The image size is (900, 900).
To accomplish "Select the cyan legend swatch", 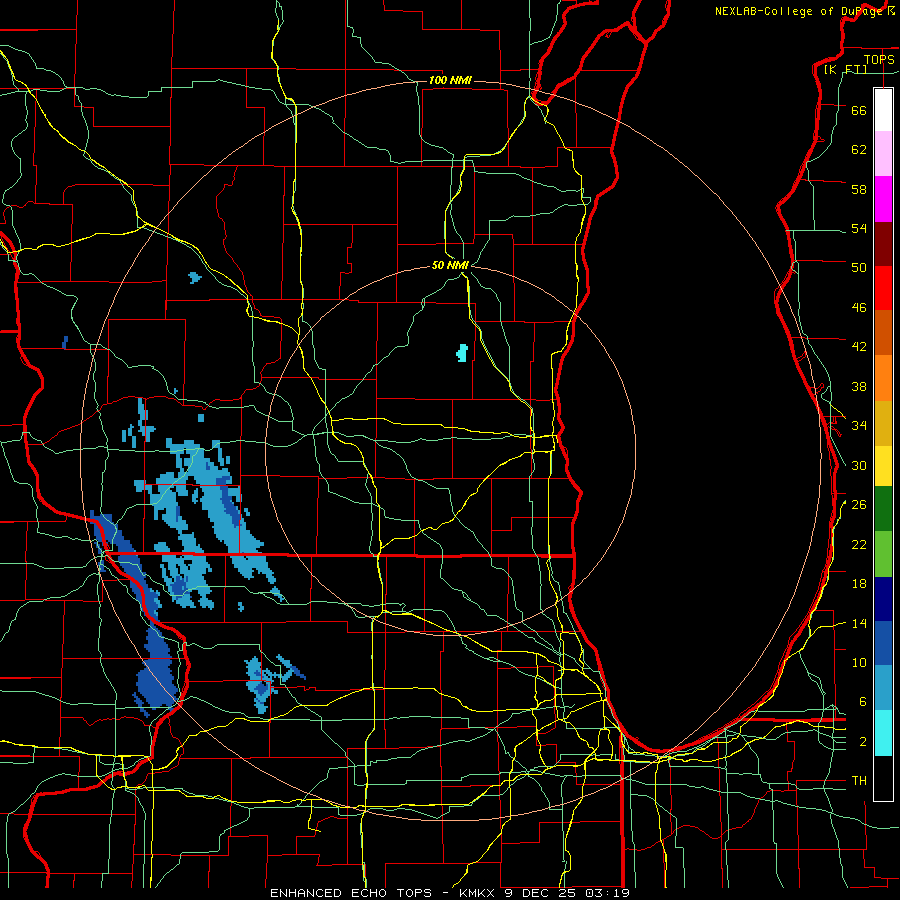I will point(883,733).
